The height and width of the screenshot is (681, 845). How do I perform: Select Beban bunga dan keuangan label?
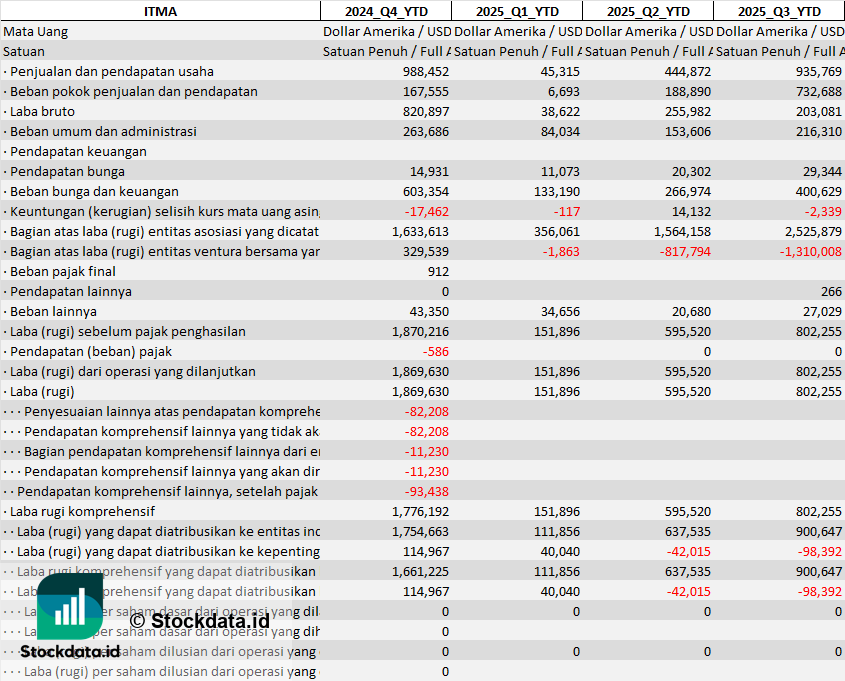(94, 191)
